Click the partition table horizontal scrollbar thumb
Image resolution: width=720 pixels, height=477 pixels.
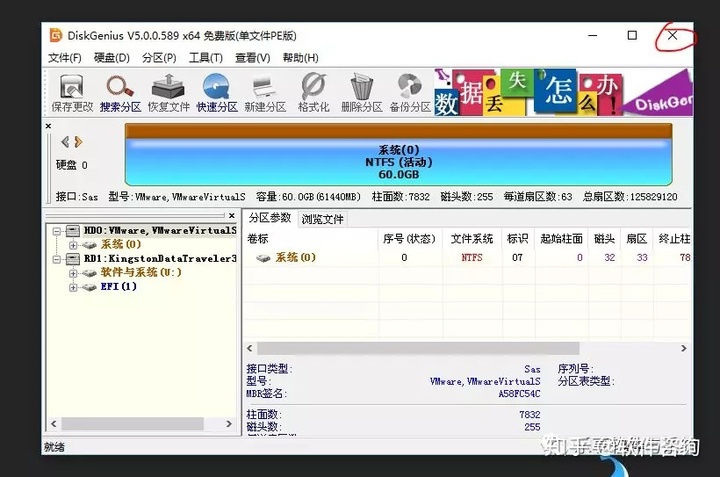(418, 348)
